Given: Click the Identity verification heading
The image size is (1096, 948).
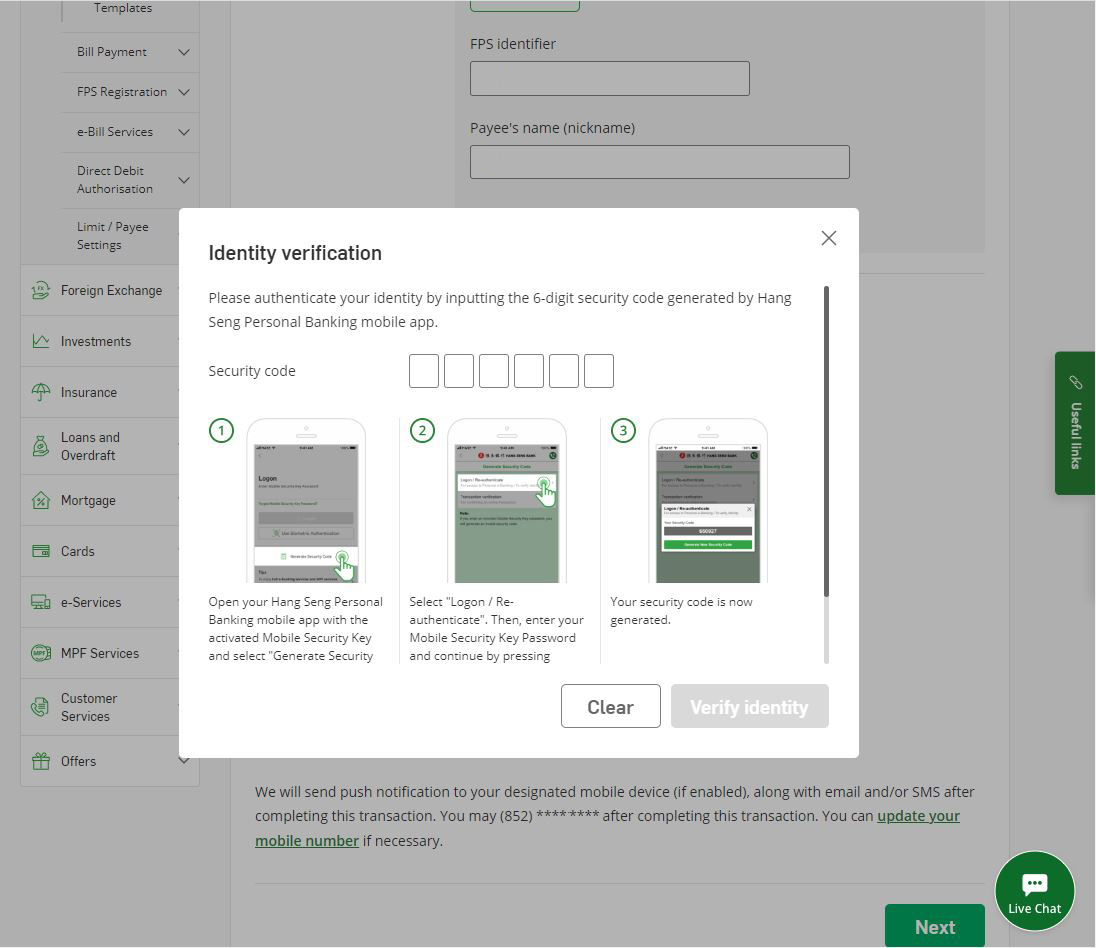Looking at the screenshot, I should click(x=295, y=253).
